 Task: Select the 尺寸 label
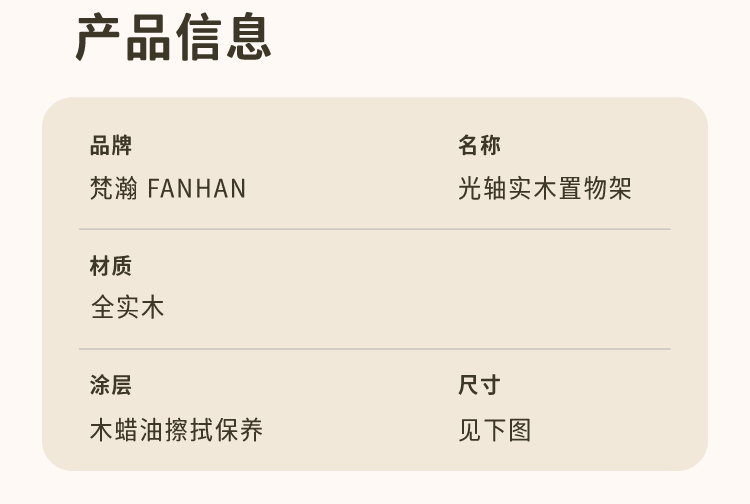pyautogui.click(x=479, y=385)
